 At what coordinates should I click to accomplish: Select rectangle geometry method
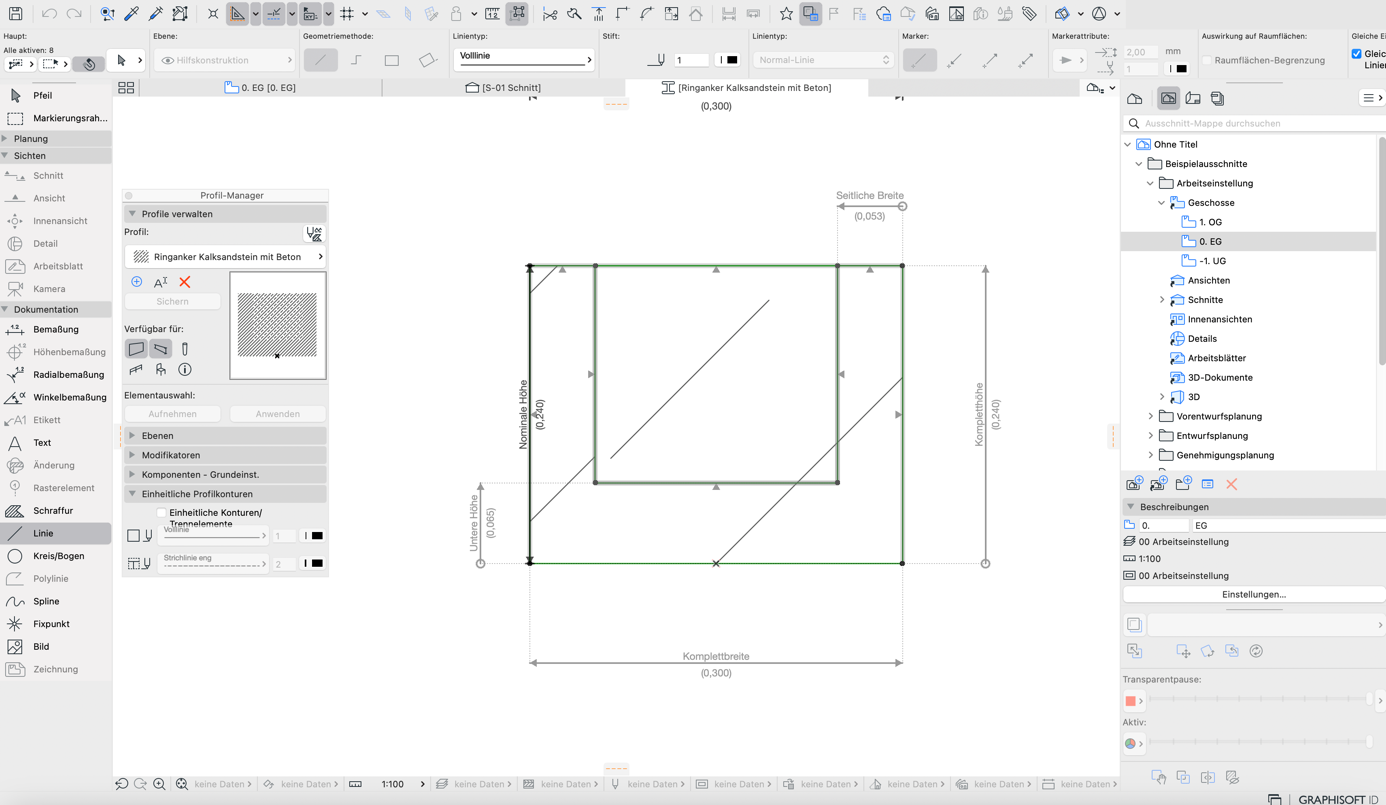pos(392,60)
